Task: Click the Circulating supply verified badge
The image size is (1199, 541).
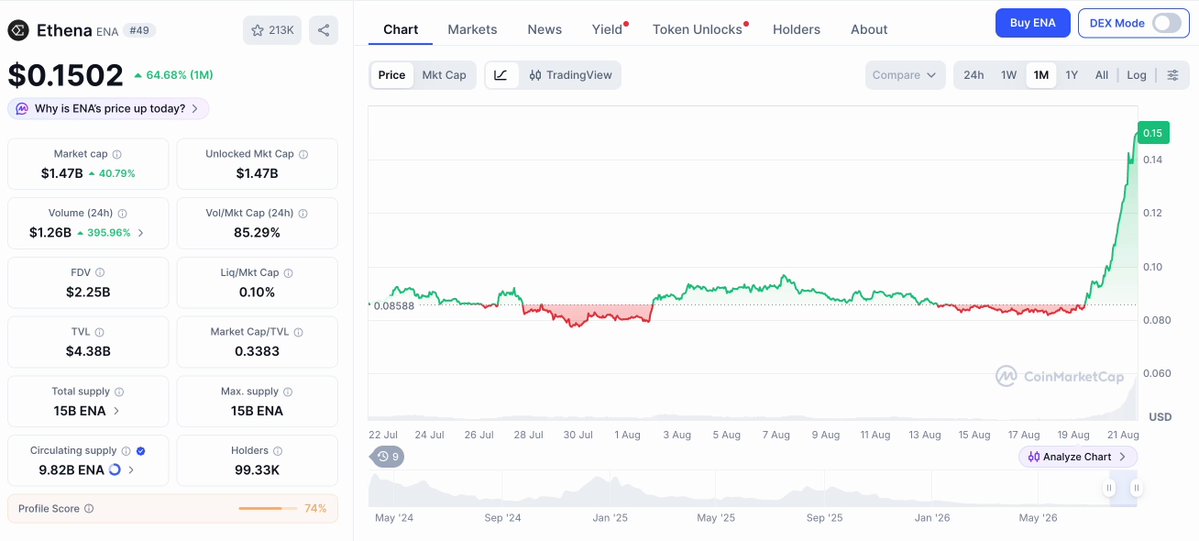Action: click(141, 451)
